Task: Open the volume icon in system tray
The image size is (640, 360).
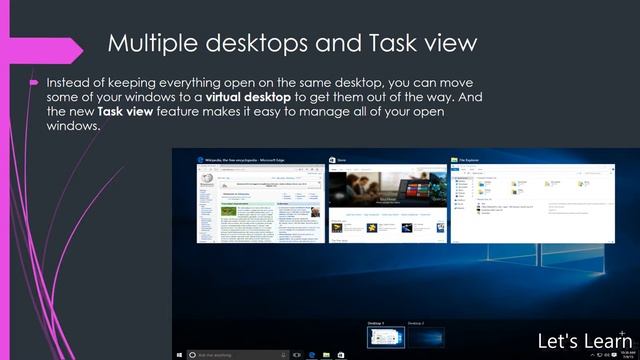Action: 607,355
